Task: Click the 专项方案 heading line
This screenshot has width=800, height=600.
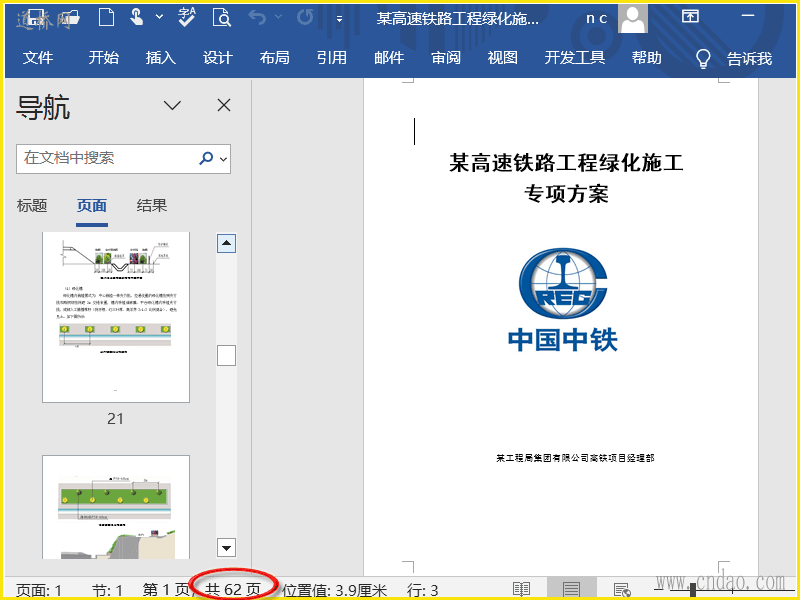Action: (x=566, y=194)
